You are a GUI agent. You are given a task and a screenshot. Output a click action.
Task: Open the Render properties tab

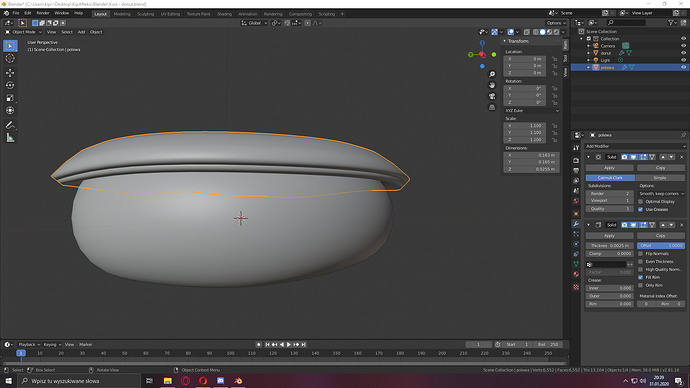576,161
